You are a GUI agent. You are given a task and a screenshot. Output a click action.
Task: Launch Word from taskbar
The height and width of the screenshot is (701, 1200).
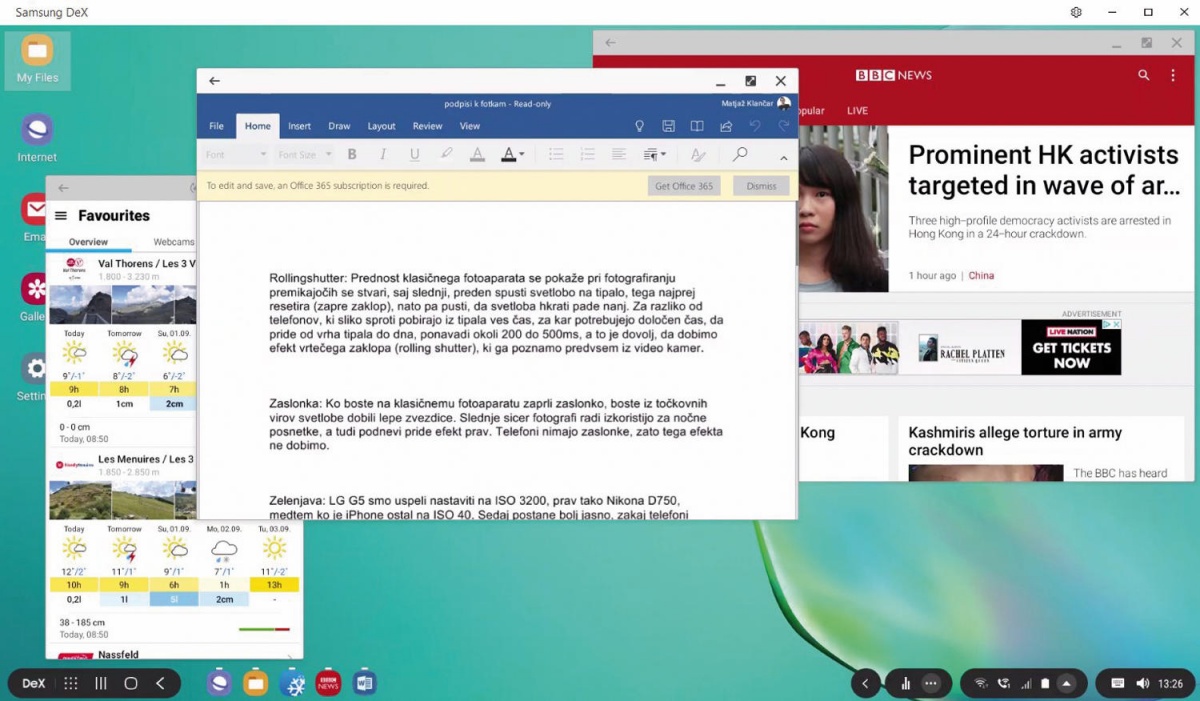tap(364, 683)
